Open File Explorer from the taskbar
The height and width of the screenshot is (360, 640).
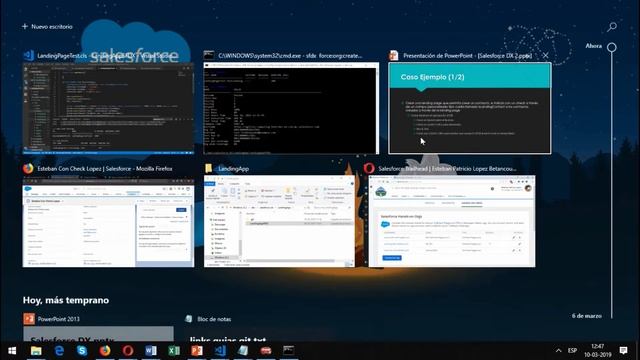click(36, 351)
